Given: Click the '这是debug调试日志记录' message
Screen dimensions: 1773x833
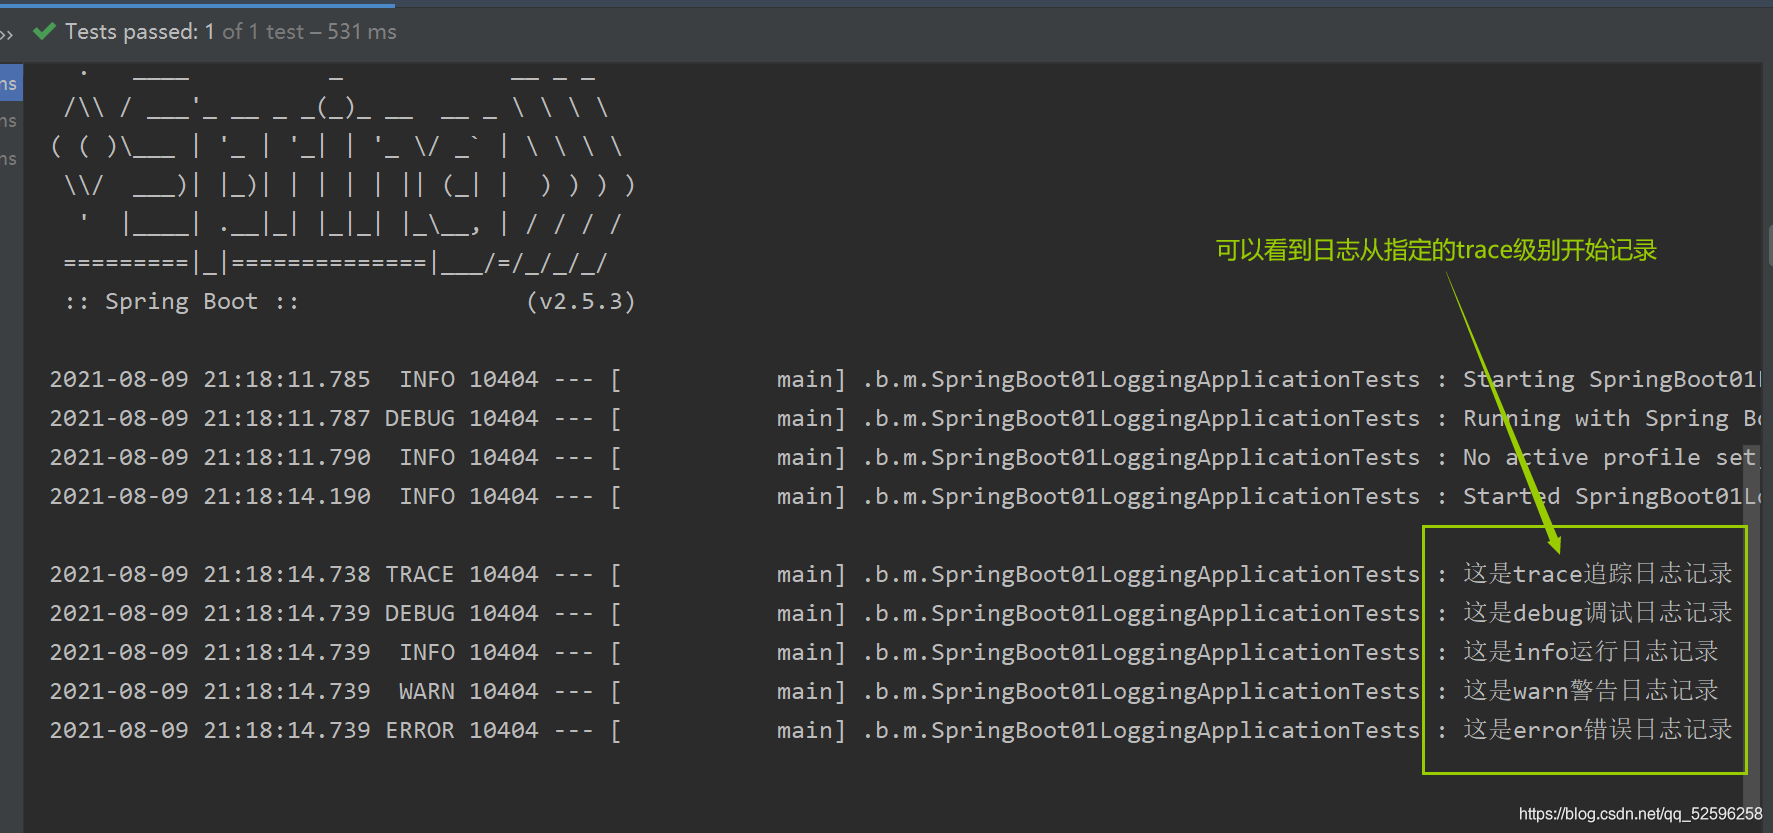Looking at the screenshot, I should pyautogui.click(x=1598, y=613).
